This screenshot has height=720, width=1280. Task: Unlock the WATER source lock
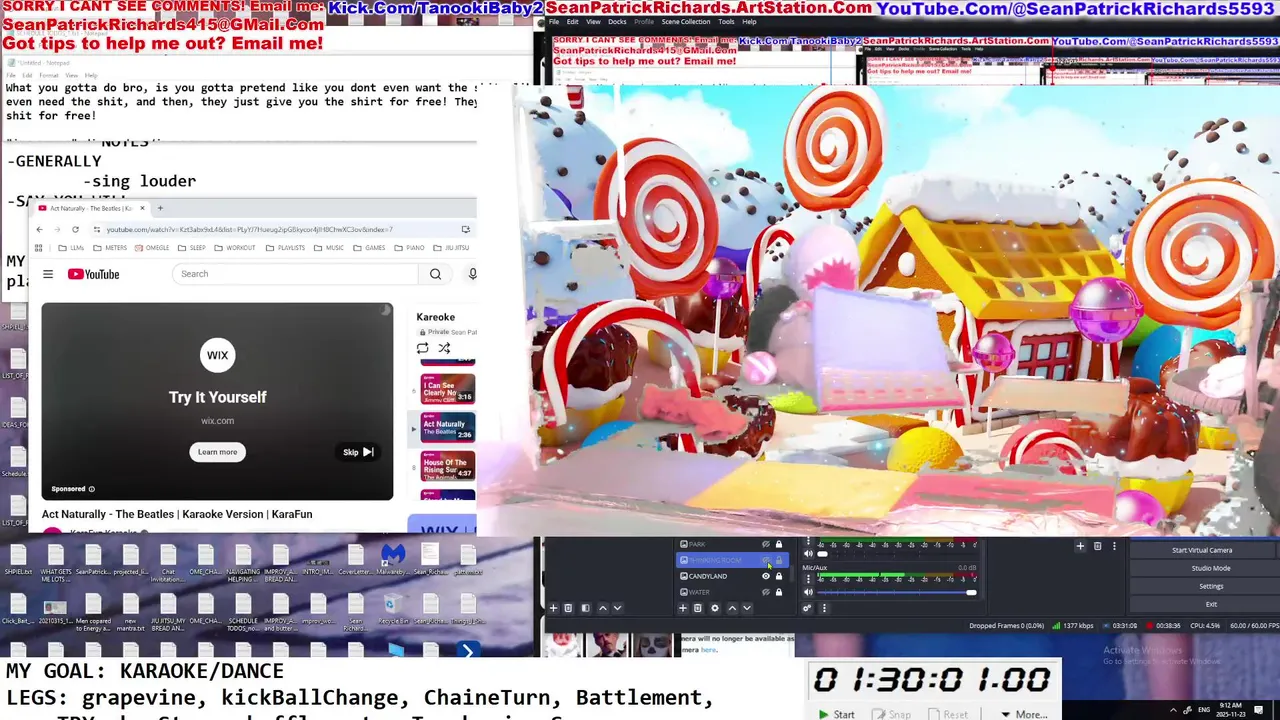tap(779, 592)
